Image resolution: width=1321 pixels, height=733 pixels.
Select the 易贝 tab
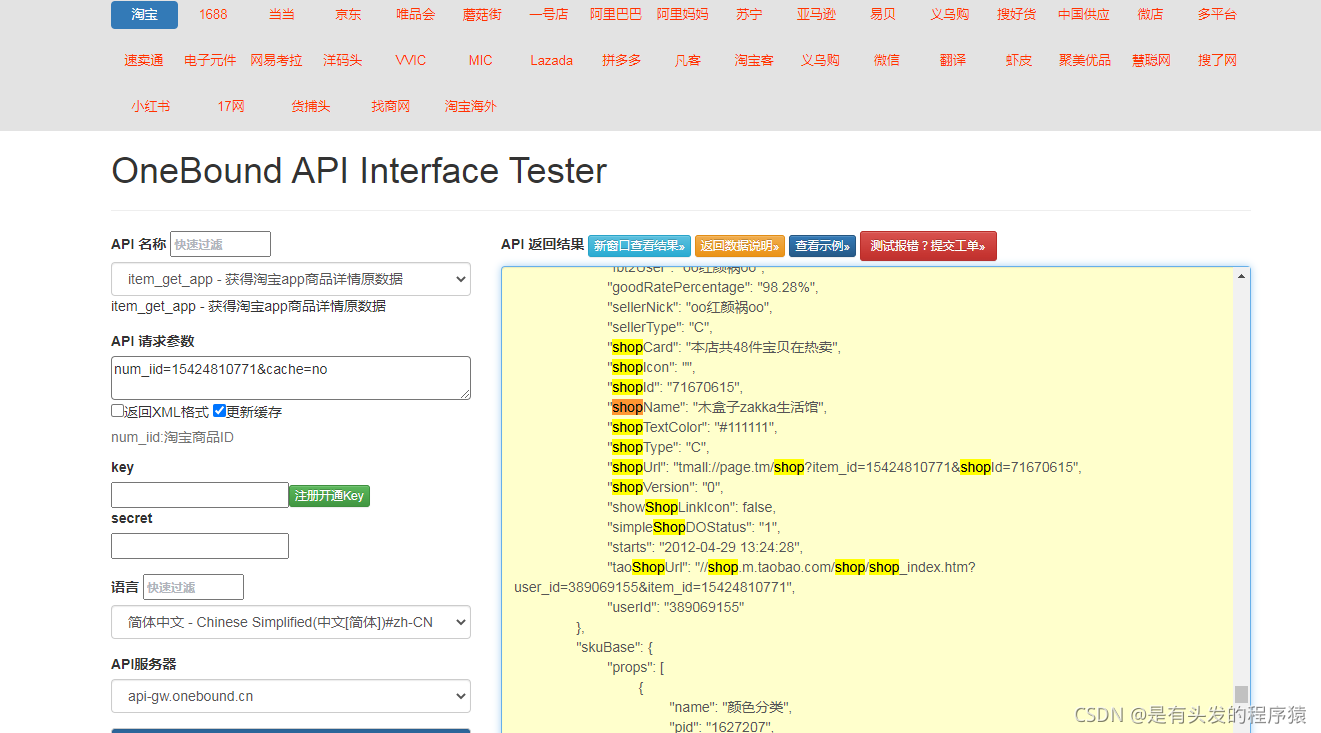click(883, 15)
